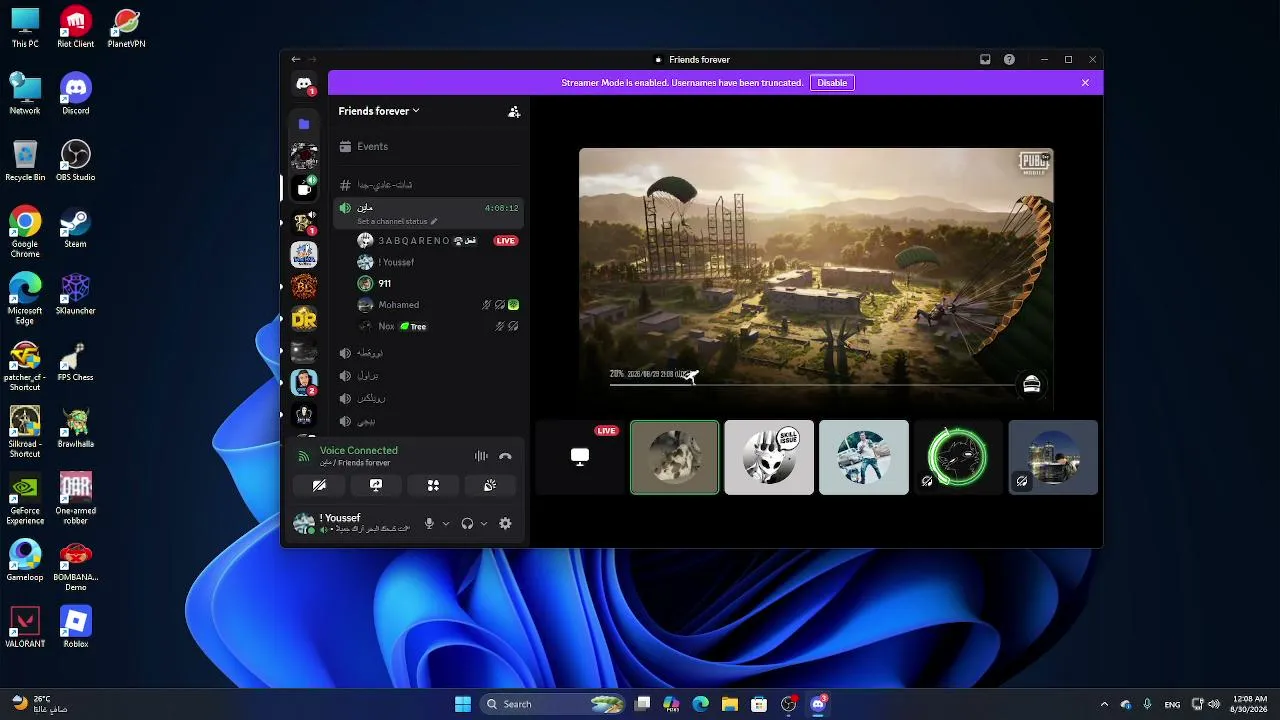This screenshot has height=720, width=1280.
Task: Select user Nox in voice channel
Action: (438, 326)
